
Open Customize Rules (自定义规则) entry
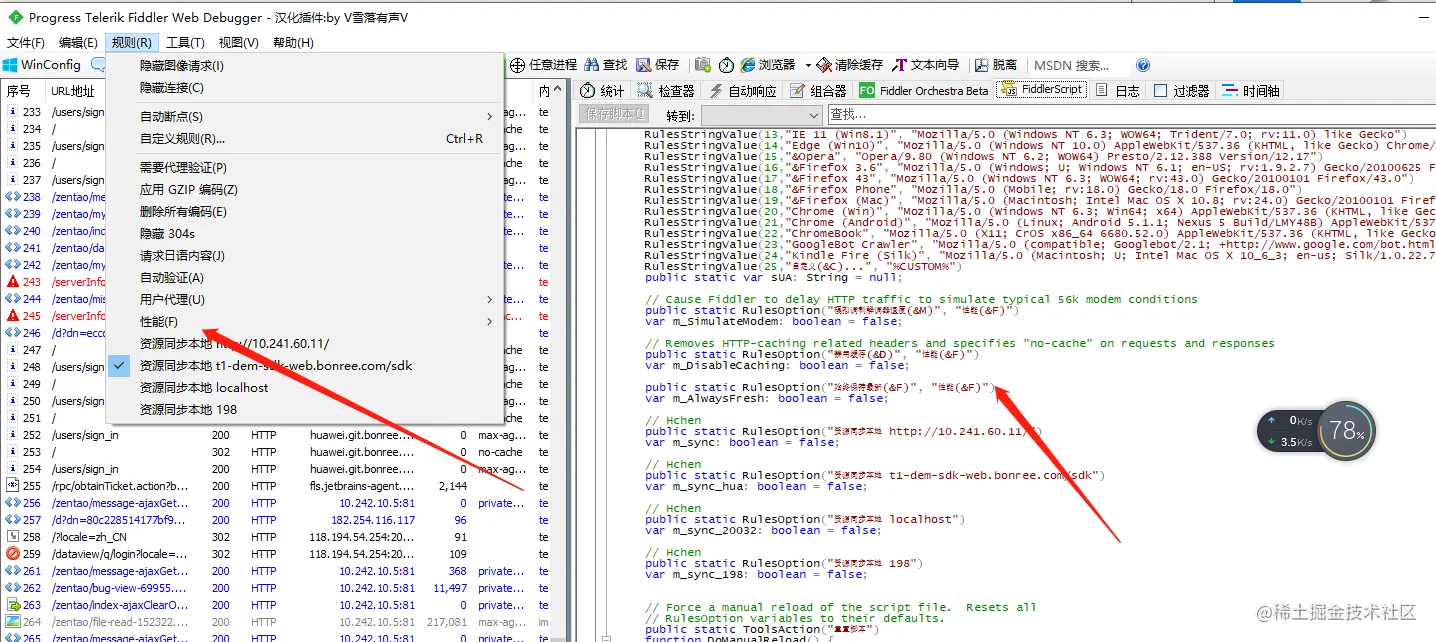pyautogui.click(x=304, y=139)
